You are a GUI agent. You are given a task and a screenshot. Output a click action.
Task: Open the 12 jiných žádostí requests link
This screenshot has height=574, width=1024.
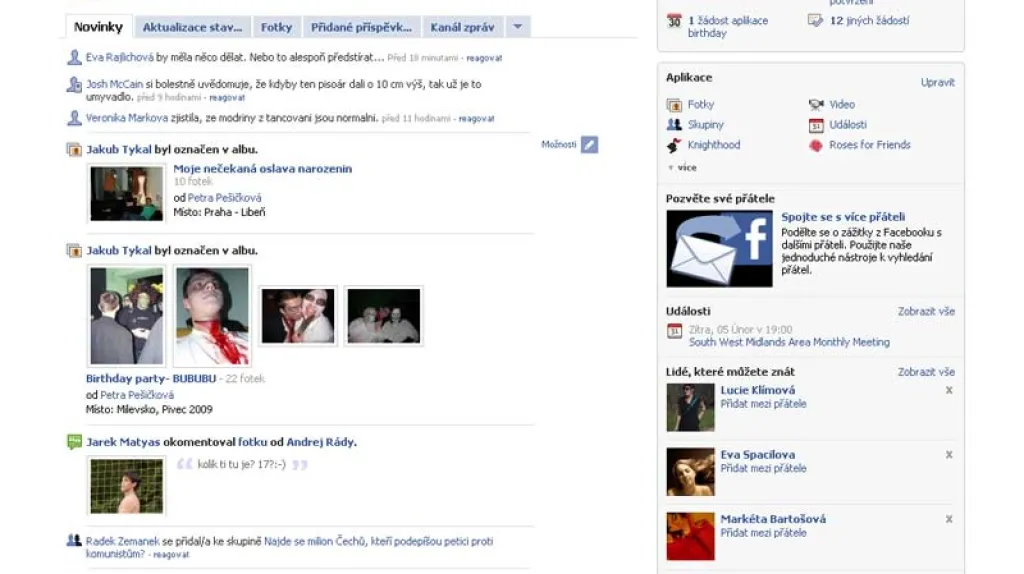(869, 20)
